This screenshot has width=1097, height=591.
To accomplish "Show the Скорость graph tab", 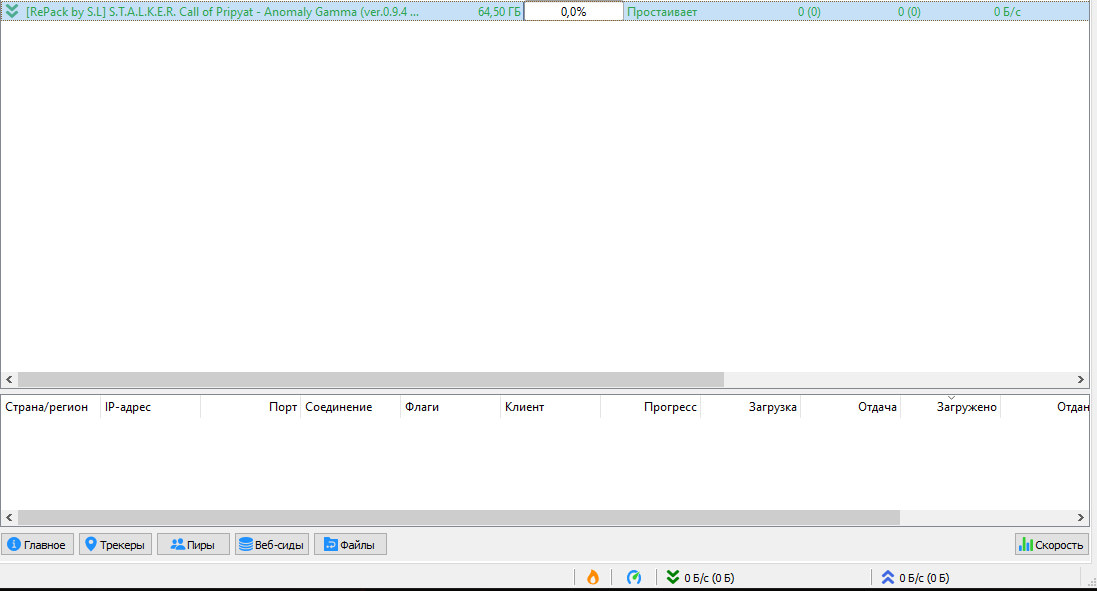I will pos(1051,545).
